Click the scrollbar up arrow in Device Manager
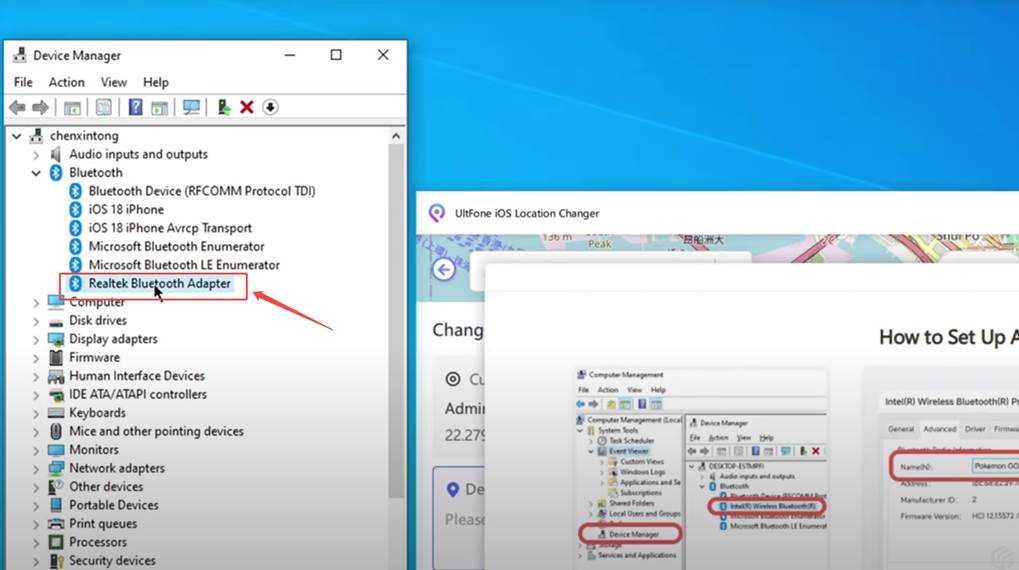The image size is (1019, 570). coord(396,136)
